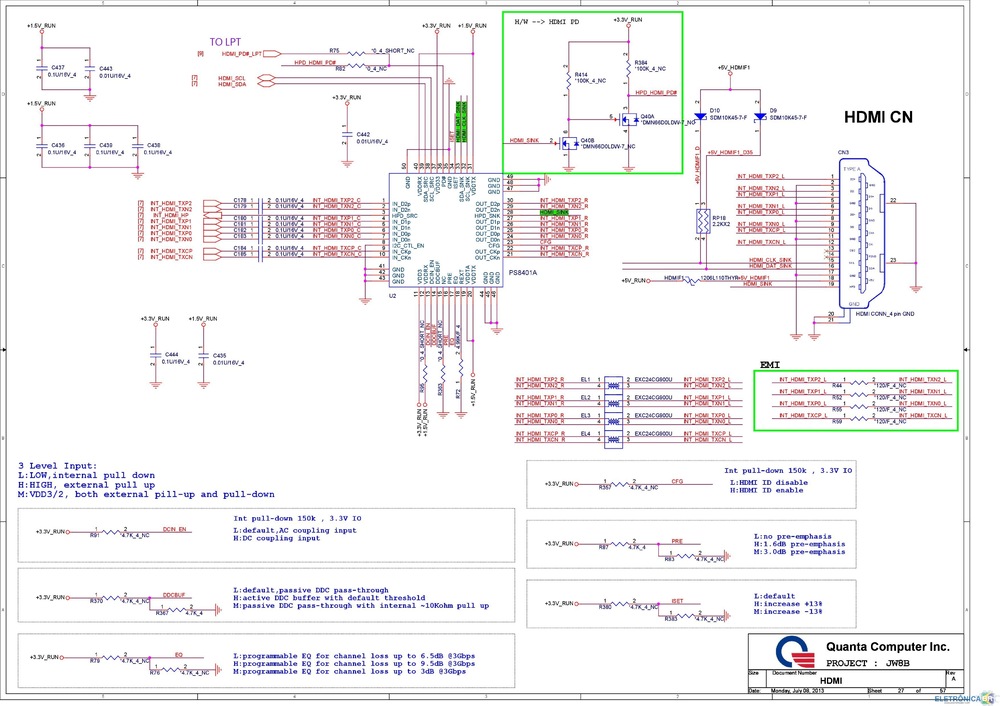Select the Q40B MOSFET symbol
This screenshot has height=706, width=1000.
tap(568, 144)
